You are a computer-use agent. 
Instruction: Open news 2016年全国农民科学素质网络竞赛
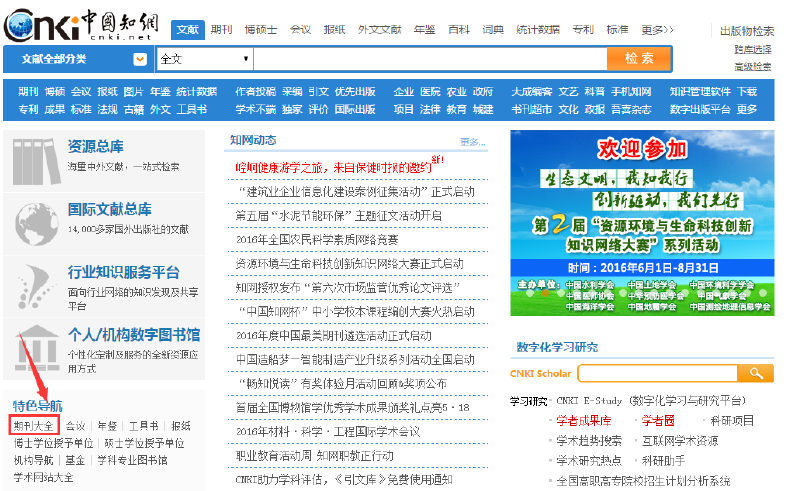pos(317,240)
